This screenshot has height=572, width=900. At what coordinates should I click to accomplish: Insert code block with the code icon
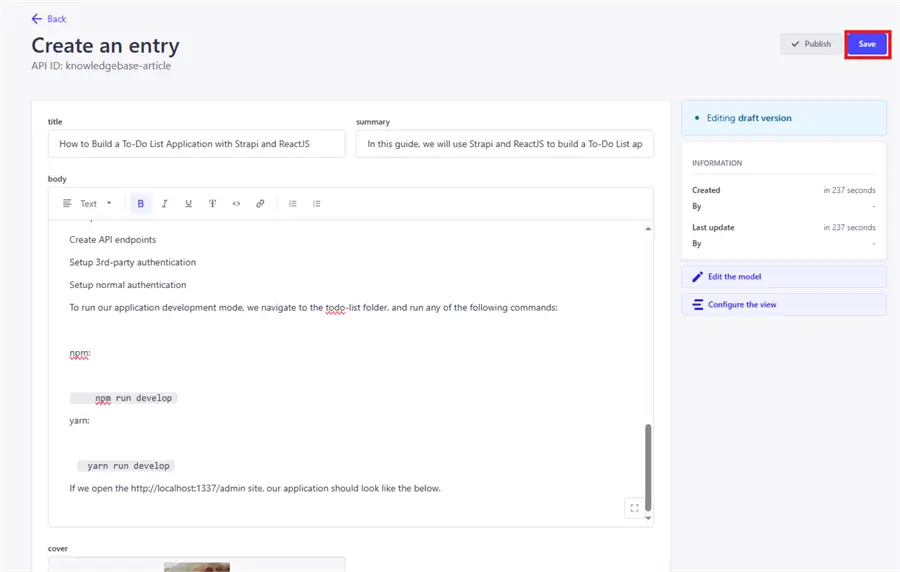[x=236, y=204]
